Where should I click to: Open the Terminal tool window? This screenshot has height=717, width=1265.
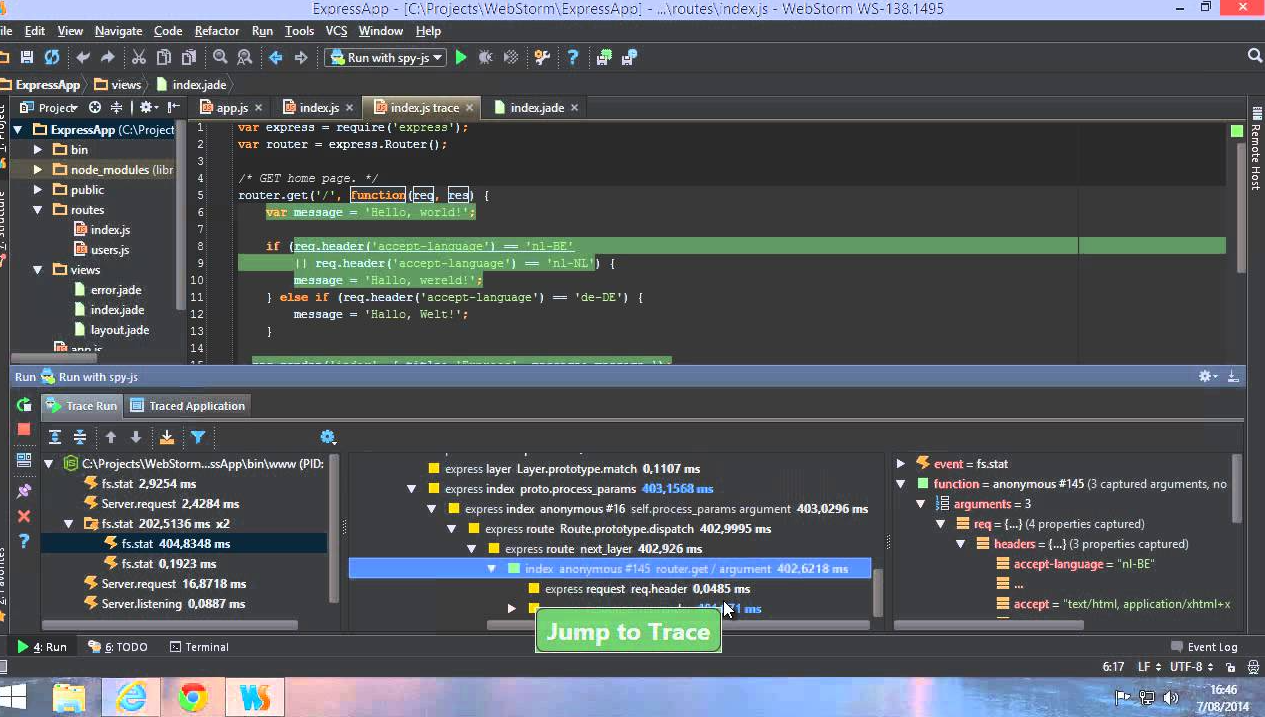pyautogui.click(x=198, y=647)
